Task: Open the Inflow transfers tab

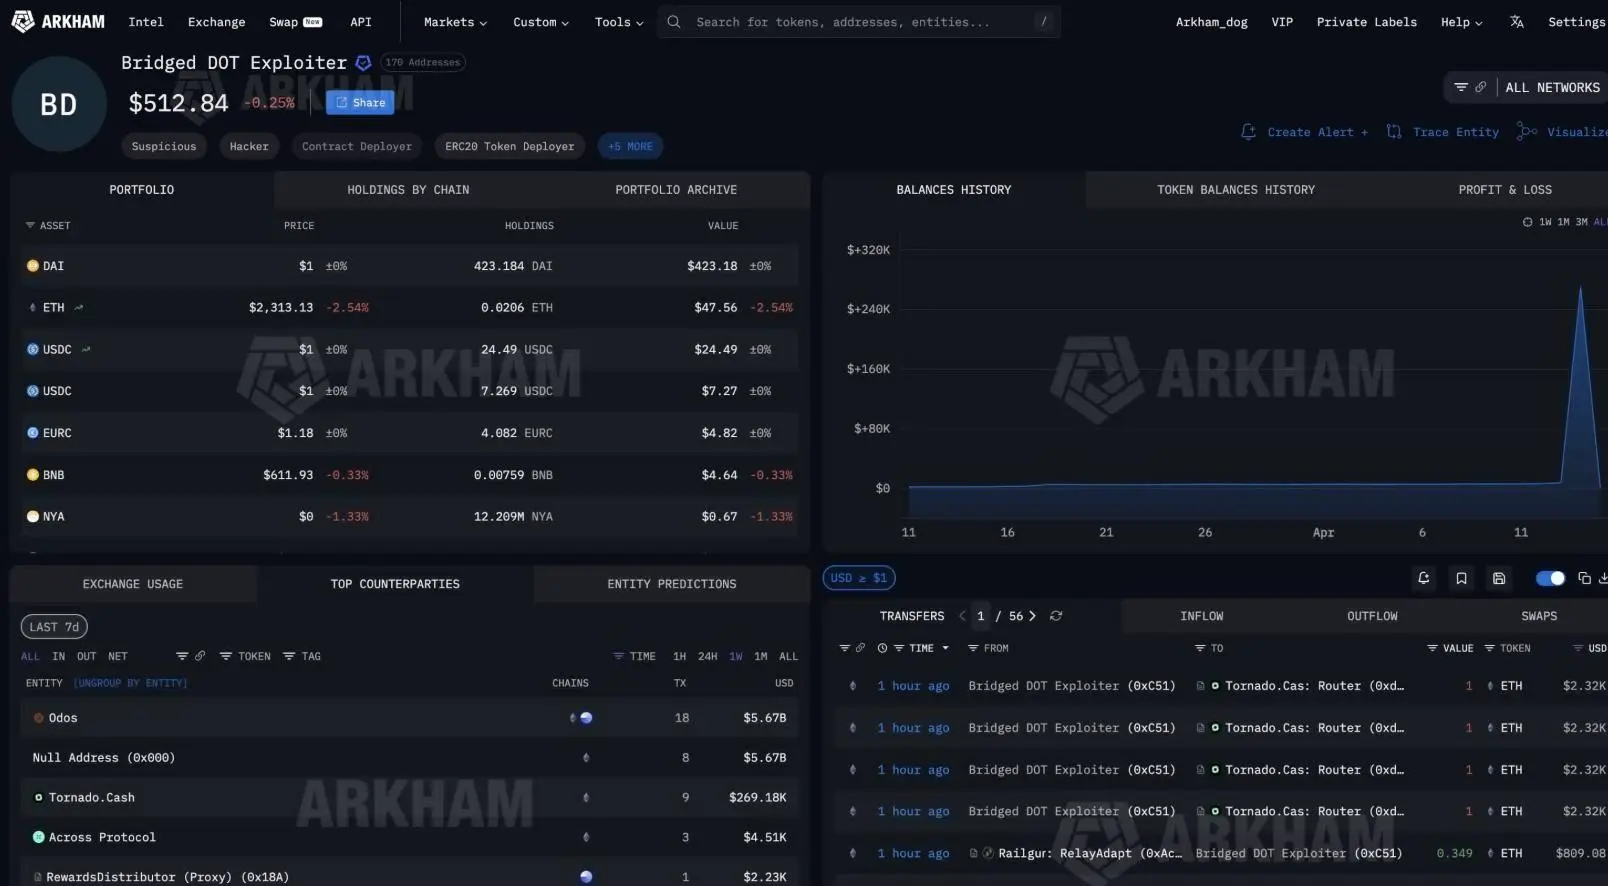Action: tap(1202, 616)
